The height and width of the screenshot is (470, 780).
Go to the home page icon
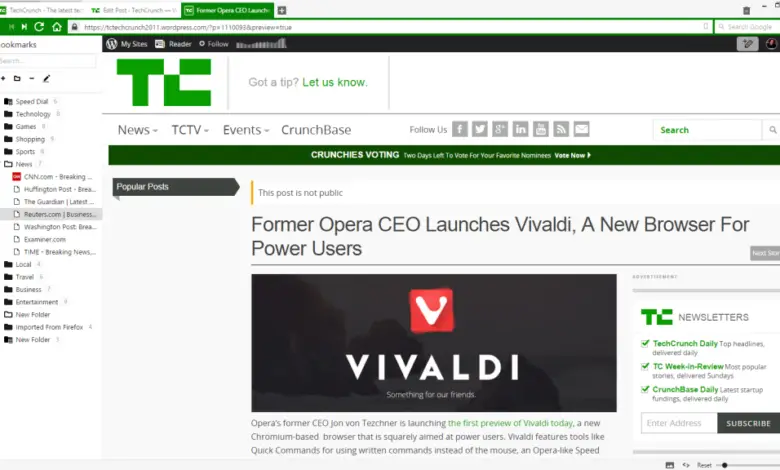tap(57, 27)
